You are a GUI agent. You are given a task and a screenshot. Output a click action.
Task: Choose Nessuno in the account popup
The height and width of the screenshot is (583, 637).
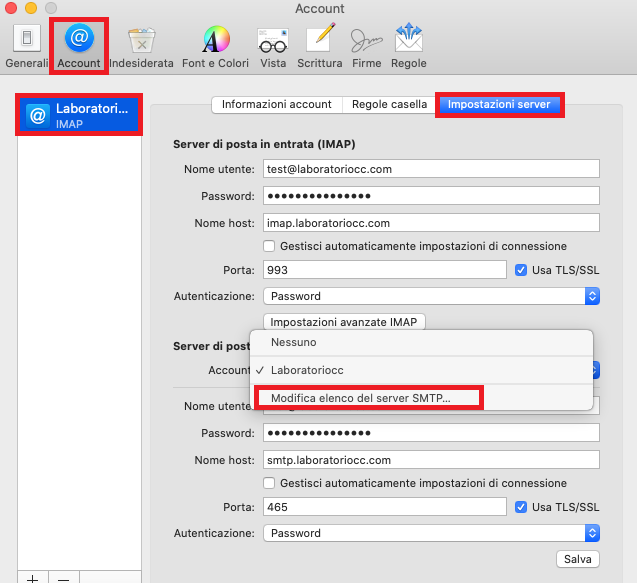[293, 343]
